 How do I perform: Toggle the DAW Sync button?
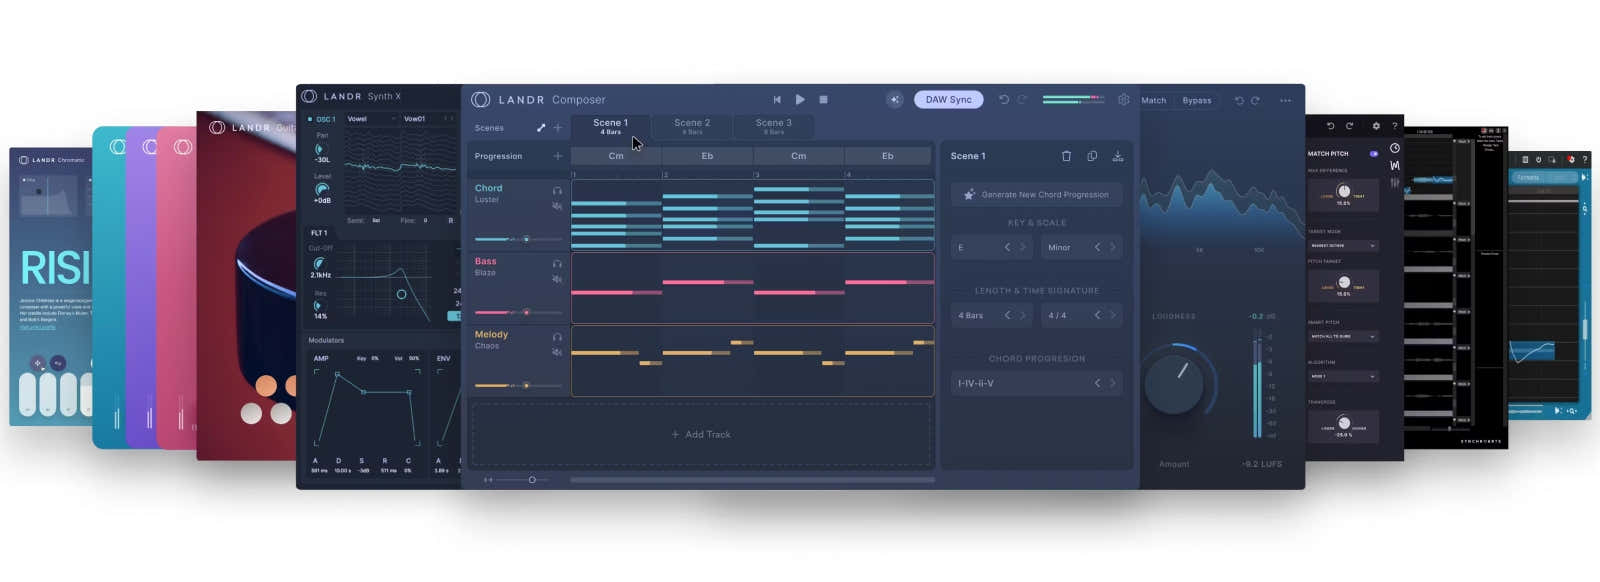949,100
